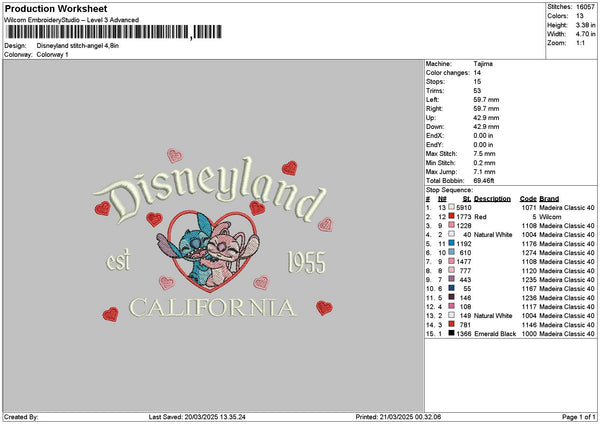Click the Trims value '53'

[x=477, y=91]
